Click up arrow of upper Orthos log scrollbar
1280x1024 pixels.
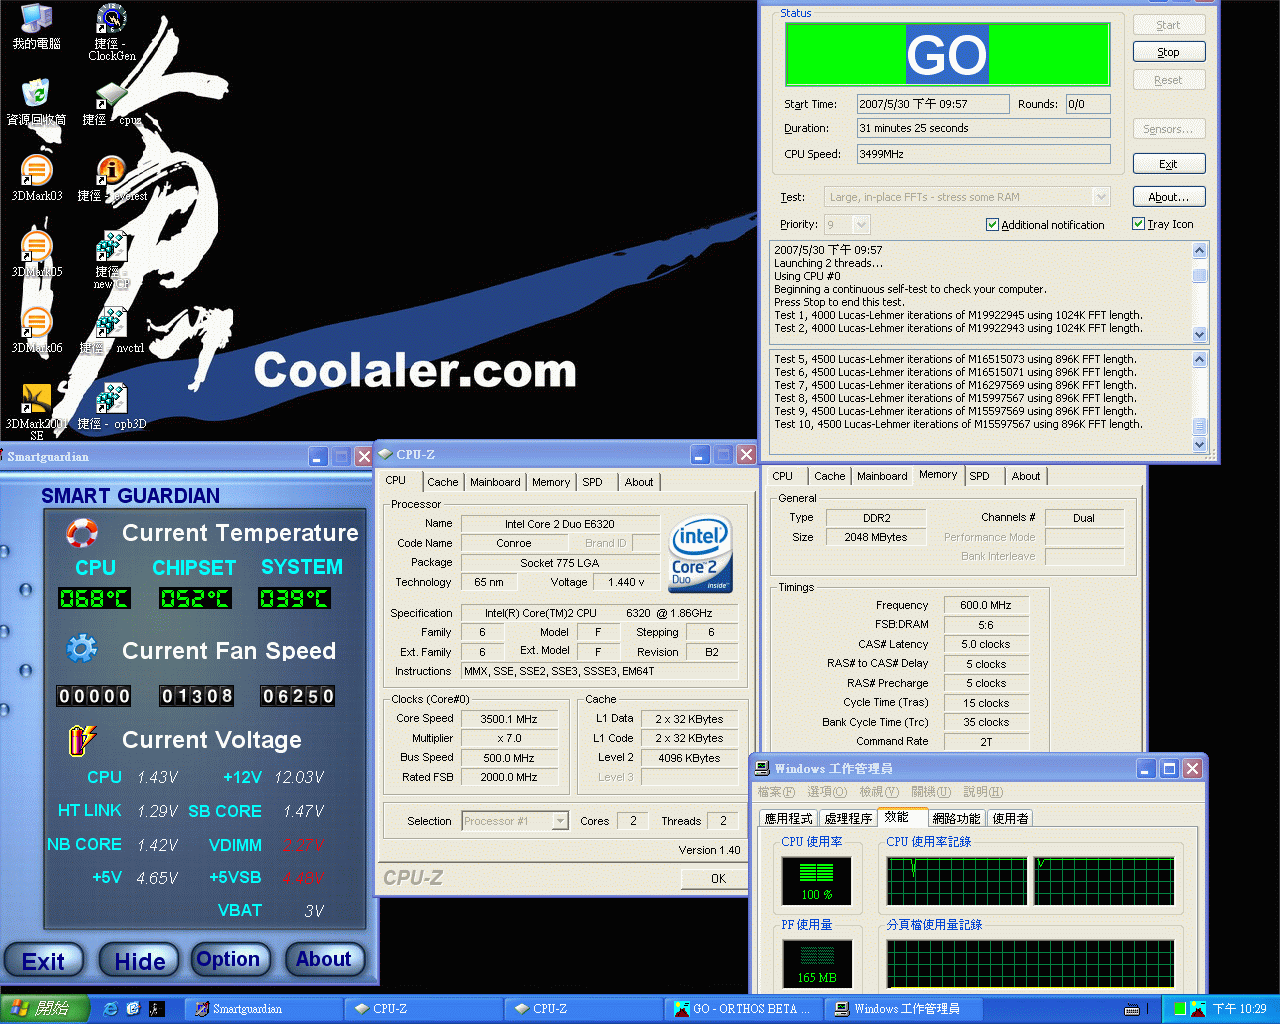pos(1200,250)
